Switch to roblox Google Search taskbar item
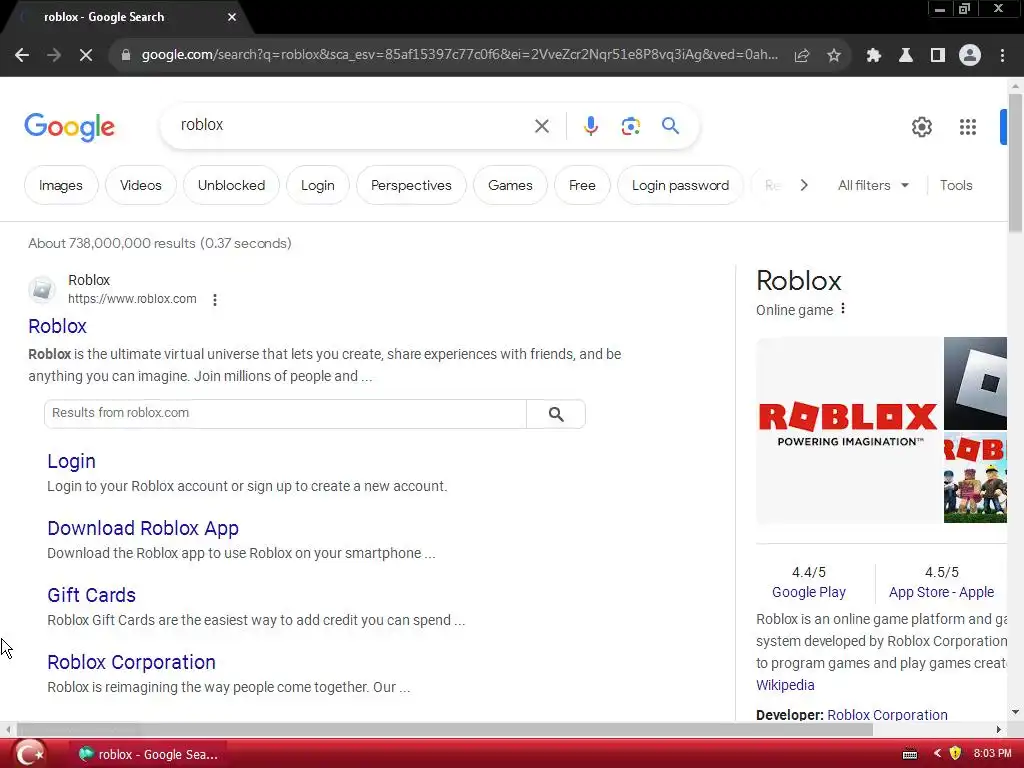This screenshot has height=768, width=1024. click(x=148, y=754)
